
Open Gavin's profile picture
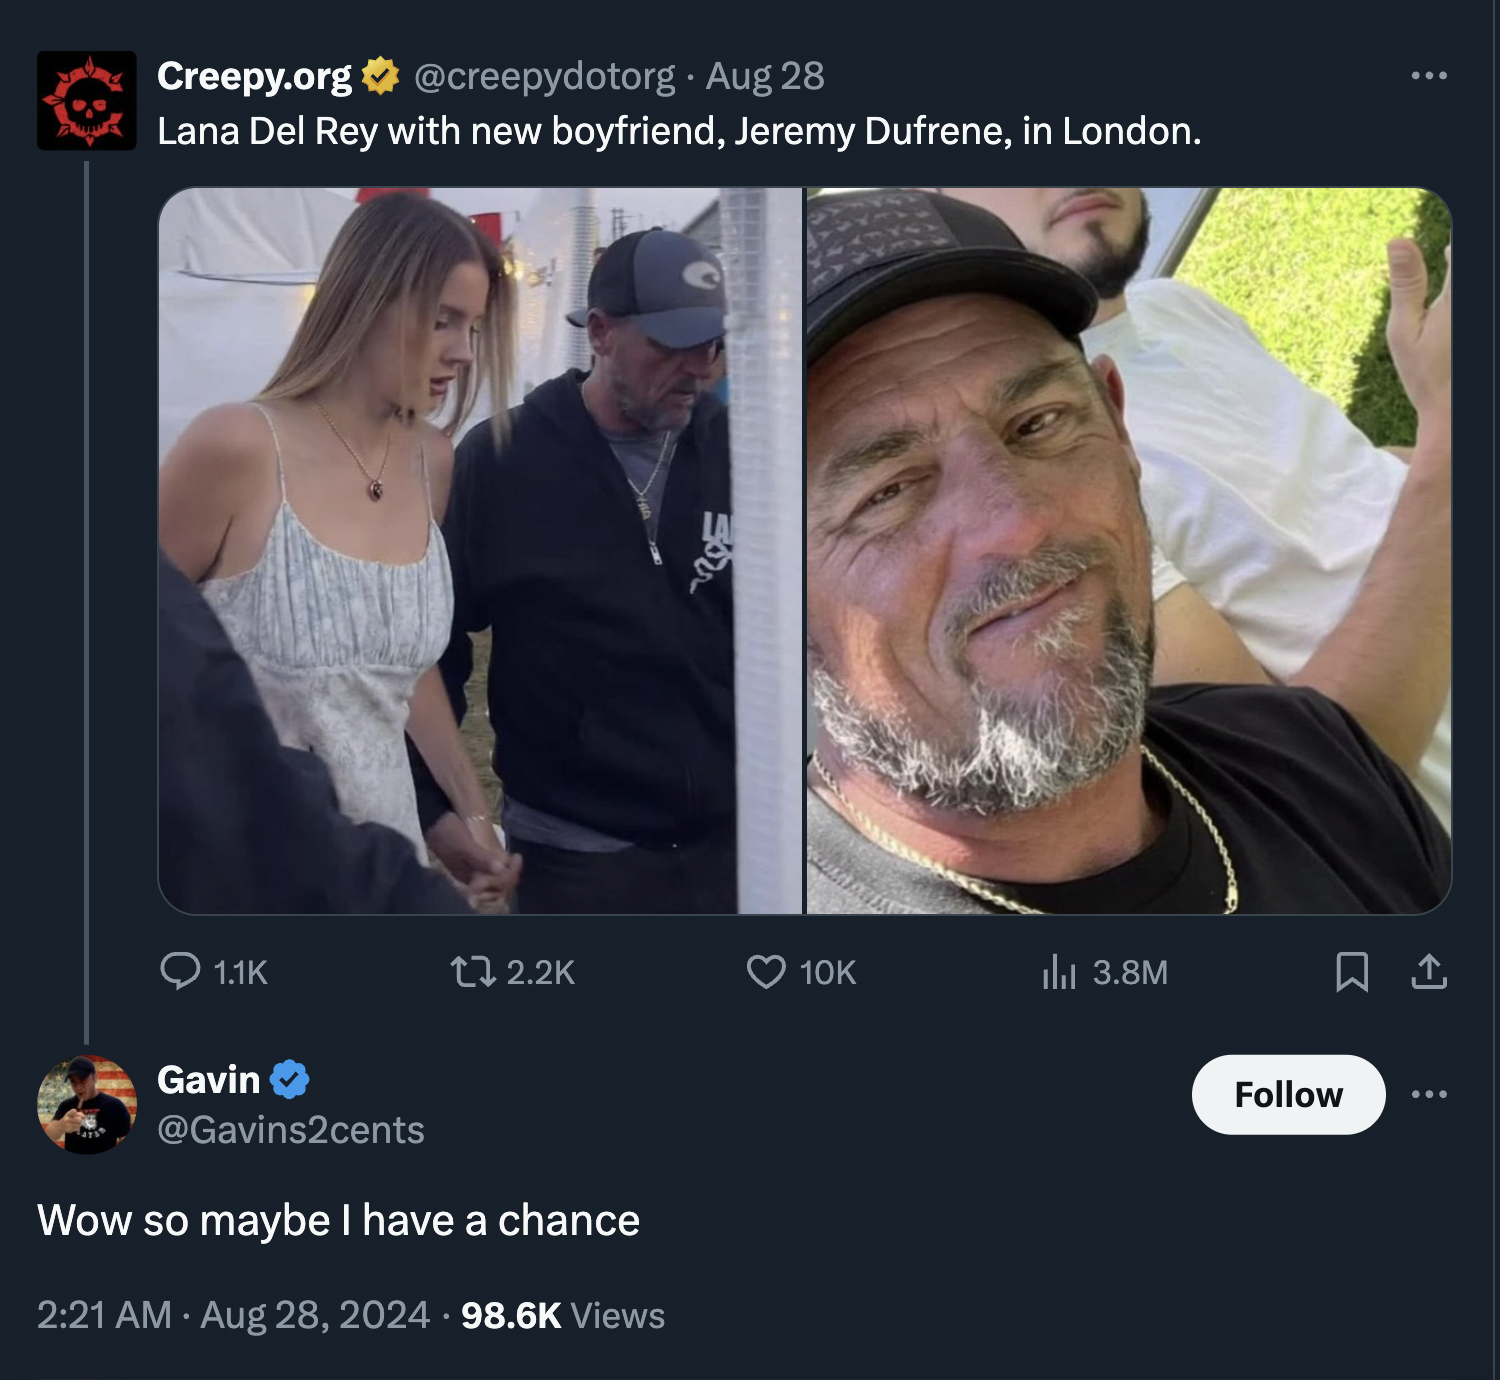(x=87, y=1104)
